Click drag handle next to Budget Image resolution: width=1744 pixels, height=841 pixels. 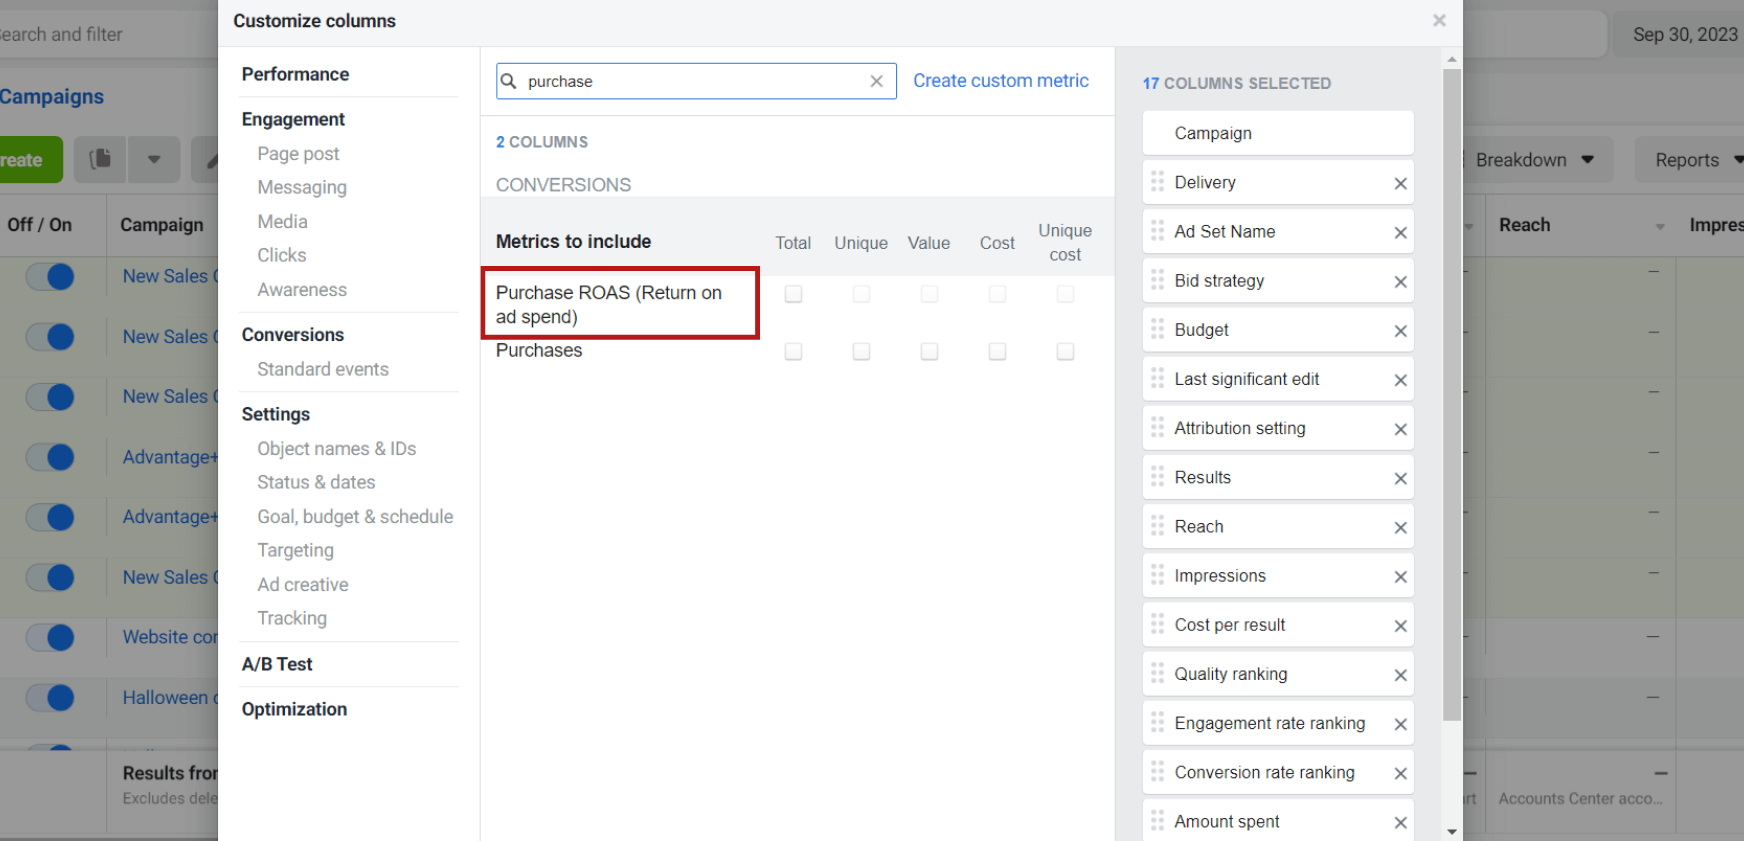[x=1157, y=330]
